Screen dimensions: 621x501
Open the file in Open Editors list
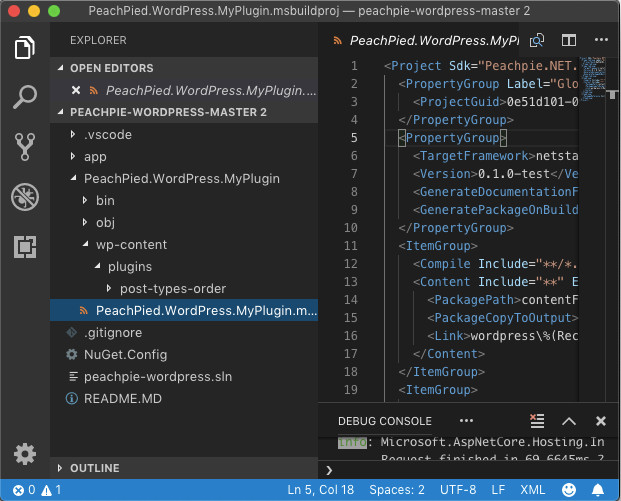click(x=184, y=90)
